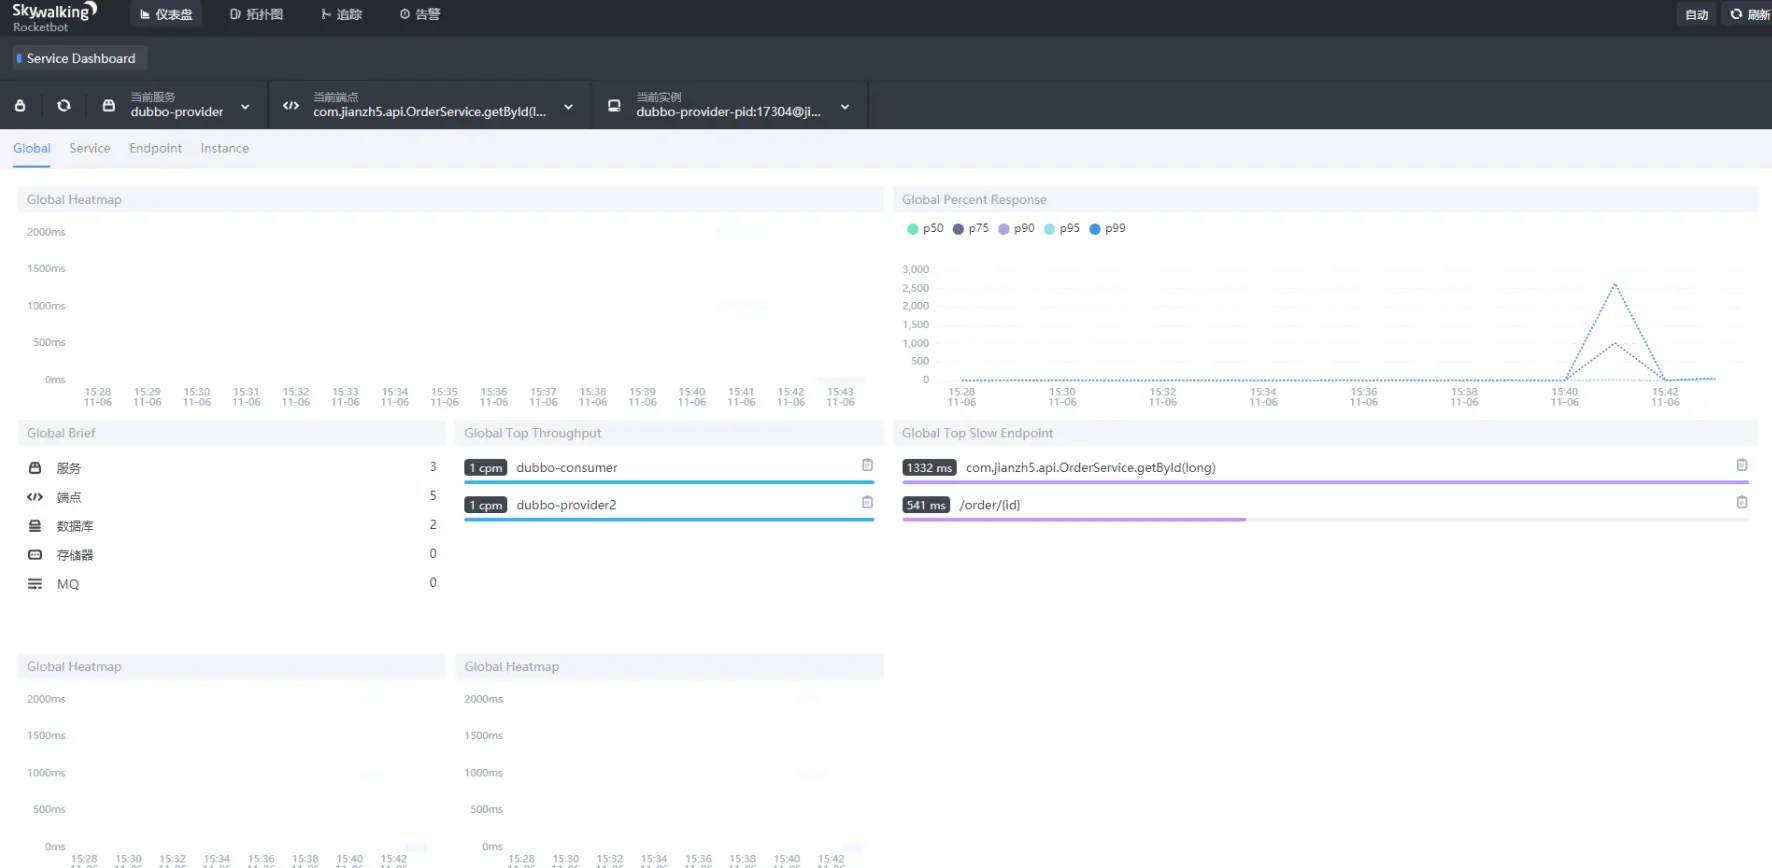Switch to the Endpoint tab

click(156, 148)
